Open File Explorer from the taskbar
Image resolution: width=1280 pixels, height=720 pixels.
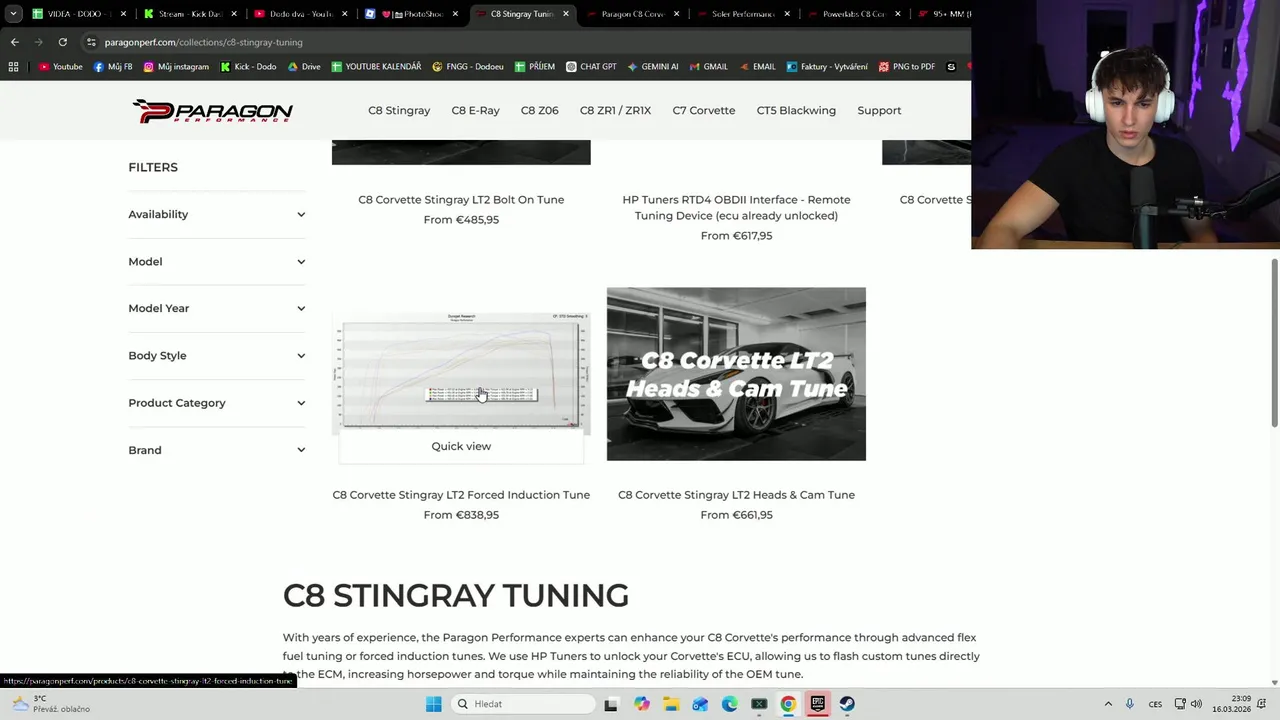pyautogui.click(x=670, y=704)
